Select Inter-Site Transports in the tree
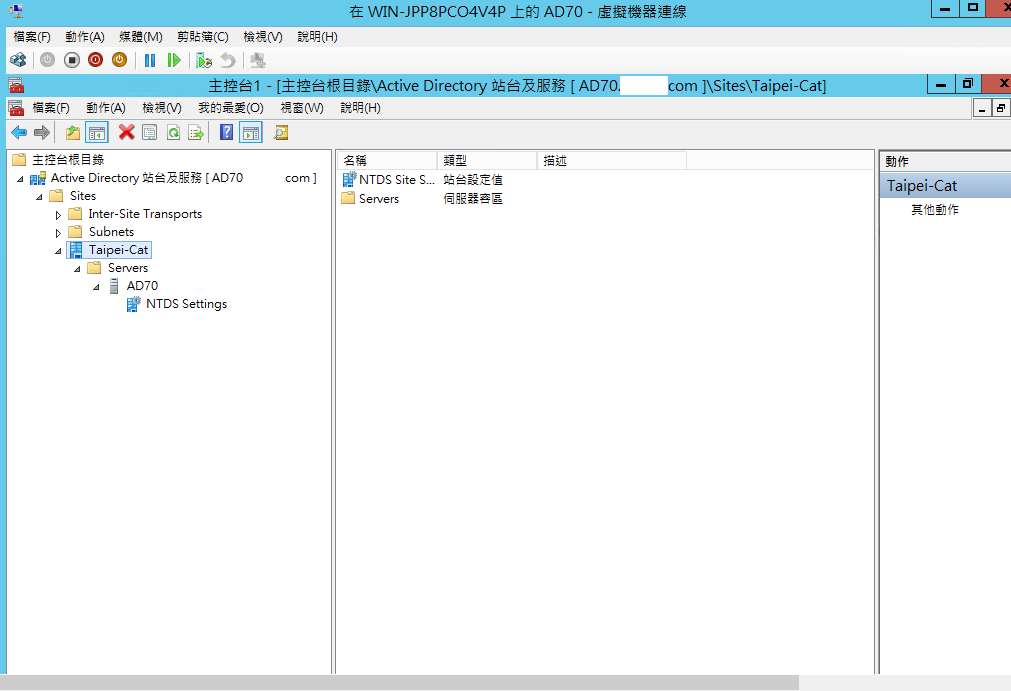This screenshot has height=691, width=1011. [145, 213]
